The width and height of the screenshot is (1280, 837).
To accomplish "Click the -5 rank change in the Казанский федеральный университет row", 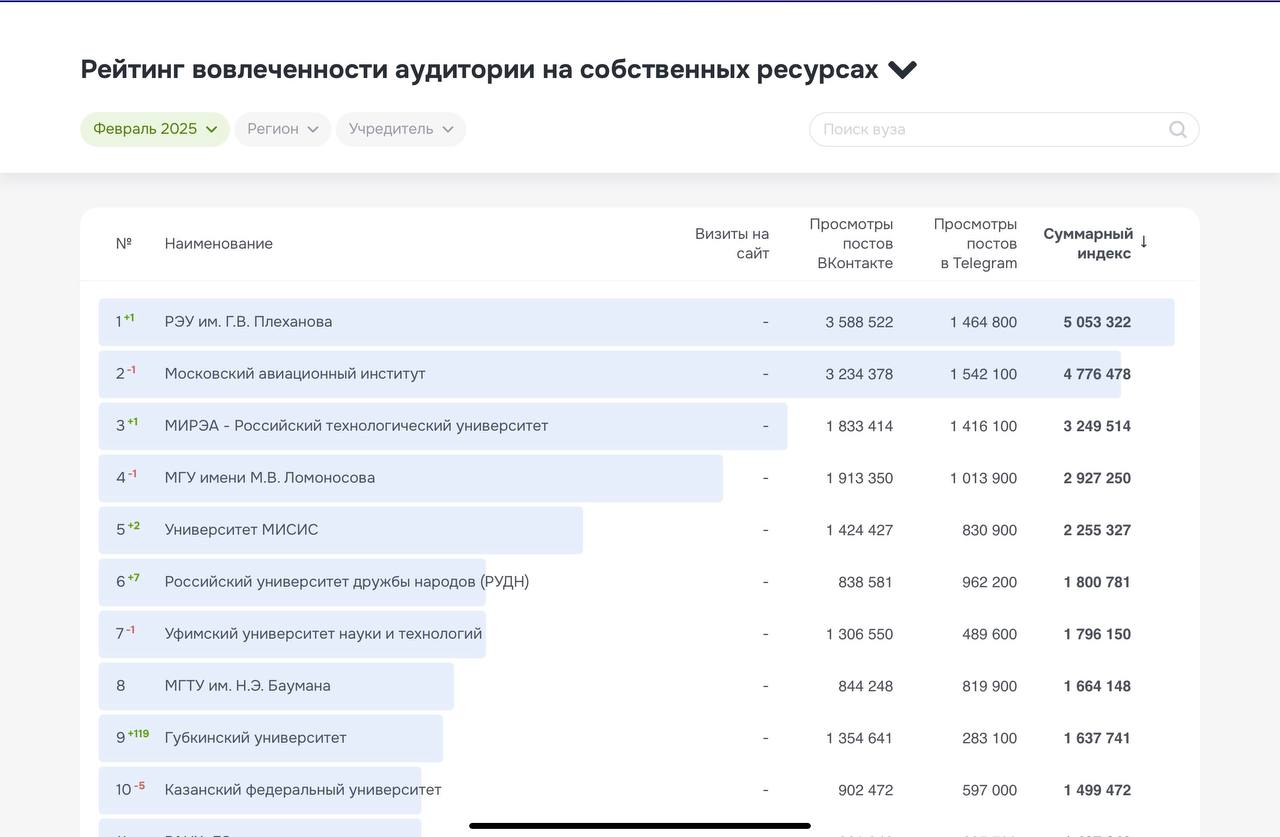I will (139, 786).
